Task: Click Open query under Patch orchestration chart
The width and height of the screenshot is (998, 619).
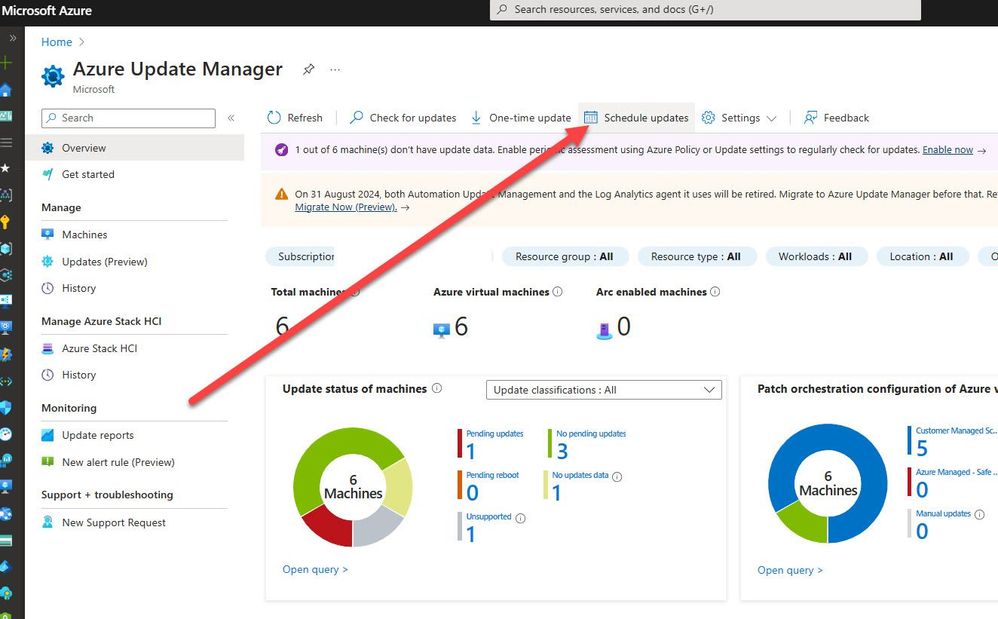Action: pos(790,570)
